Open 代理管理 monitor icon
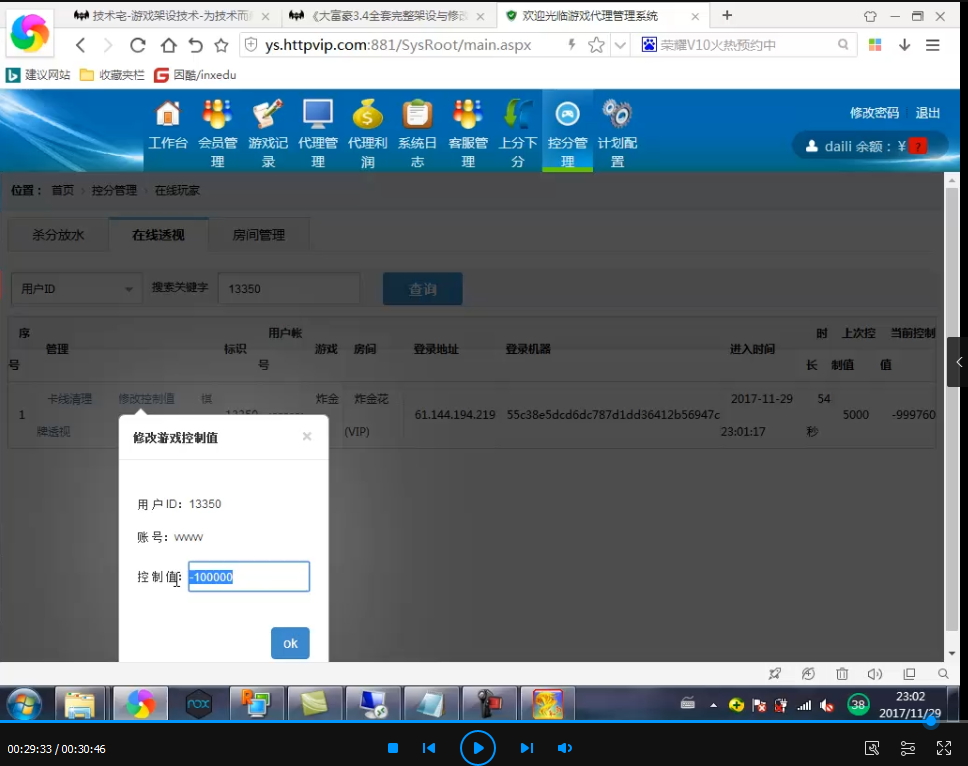 pos(318,116)
